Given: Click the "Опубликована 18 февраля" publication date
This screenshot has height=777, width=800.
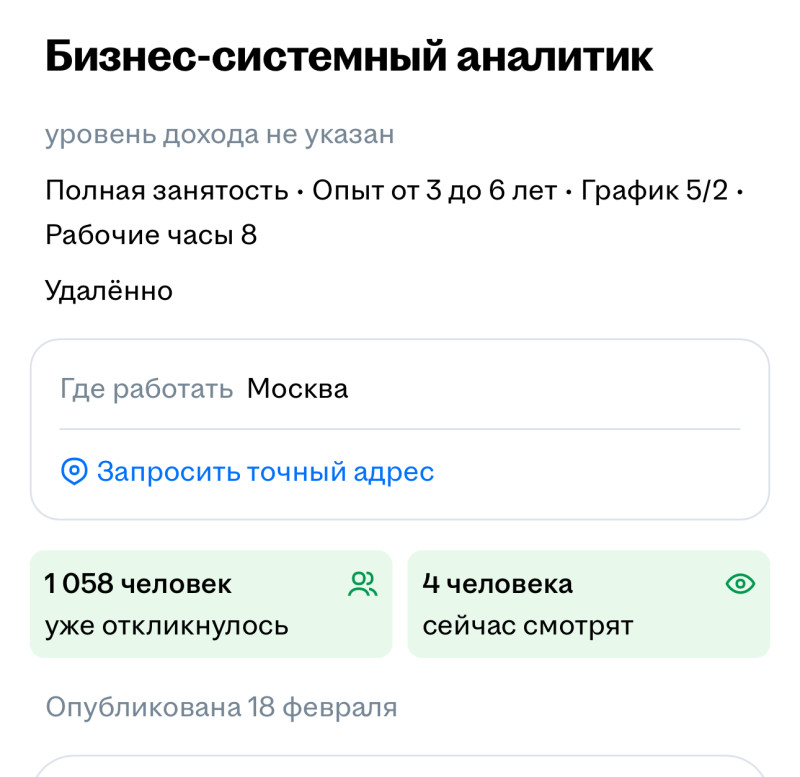Looking at the screenshot, I should click(x=221, y=708).
